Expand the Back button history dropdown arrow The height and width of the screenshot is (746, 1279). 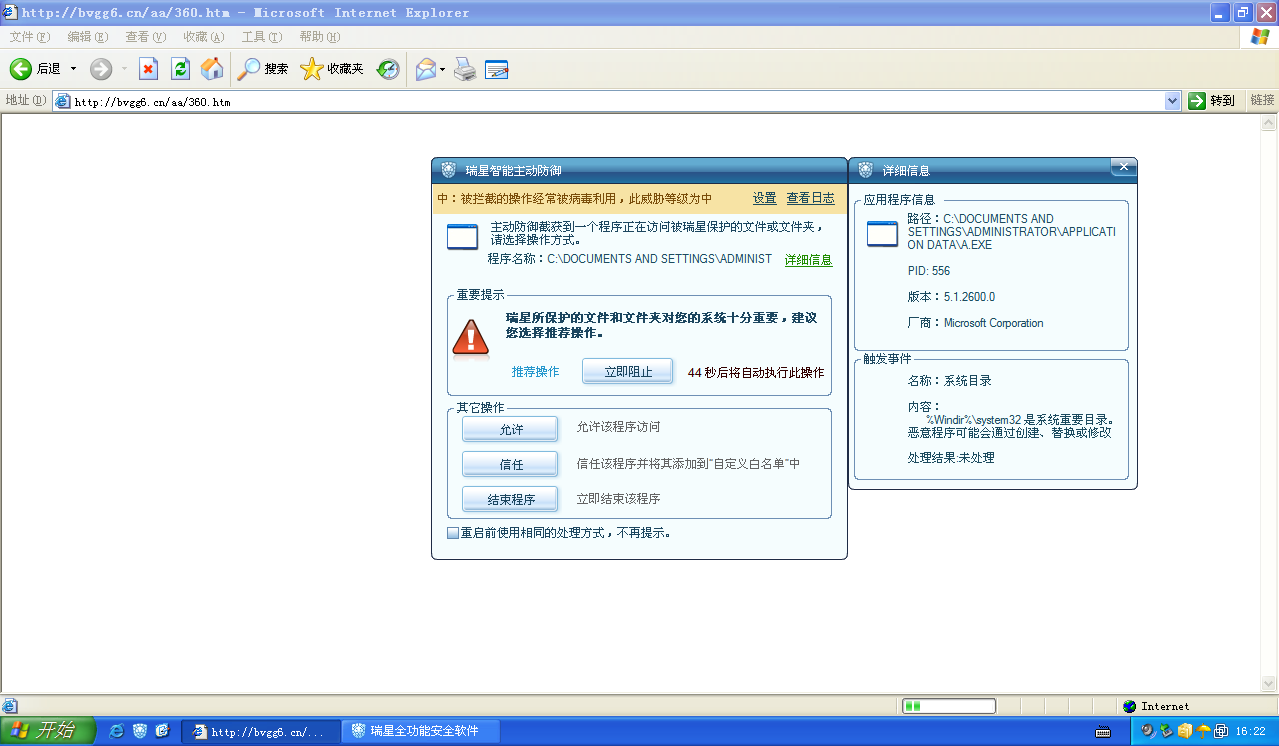(73, 69)
